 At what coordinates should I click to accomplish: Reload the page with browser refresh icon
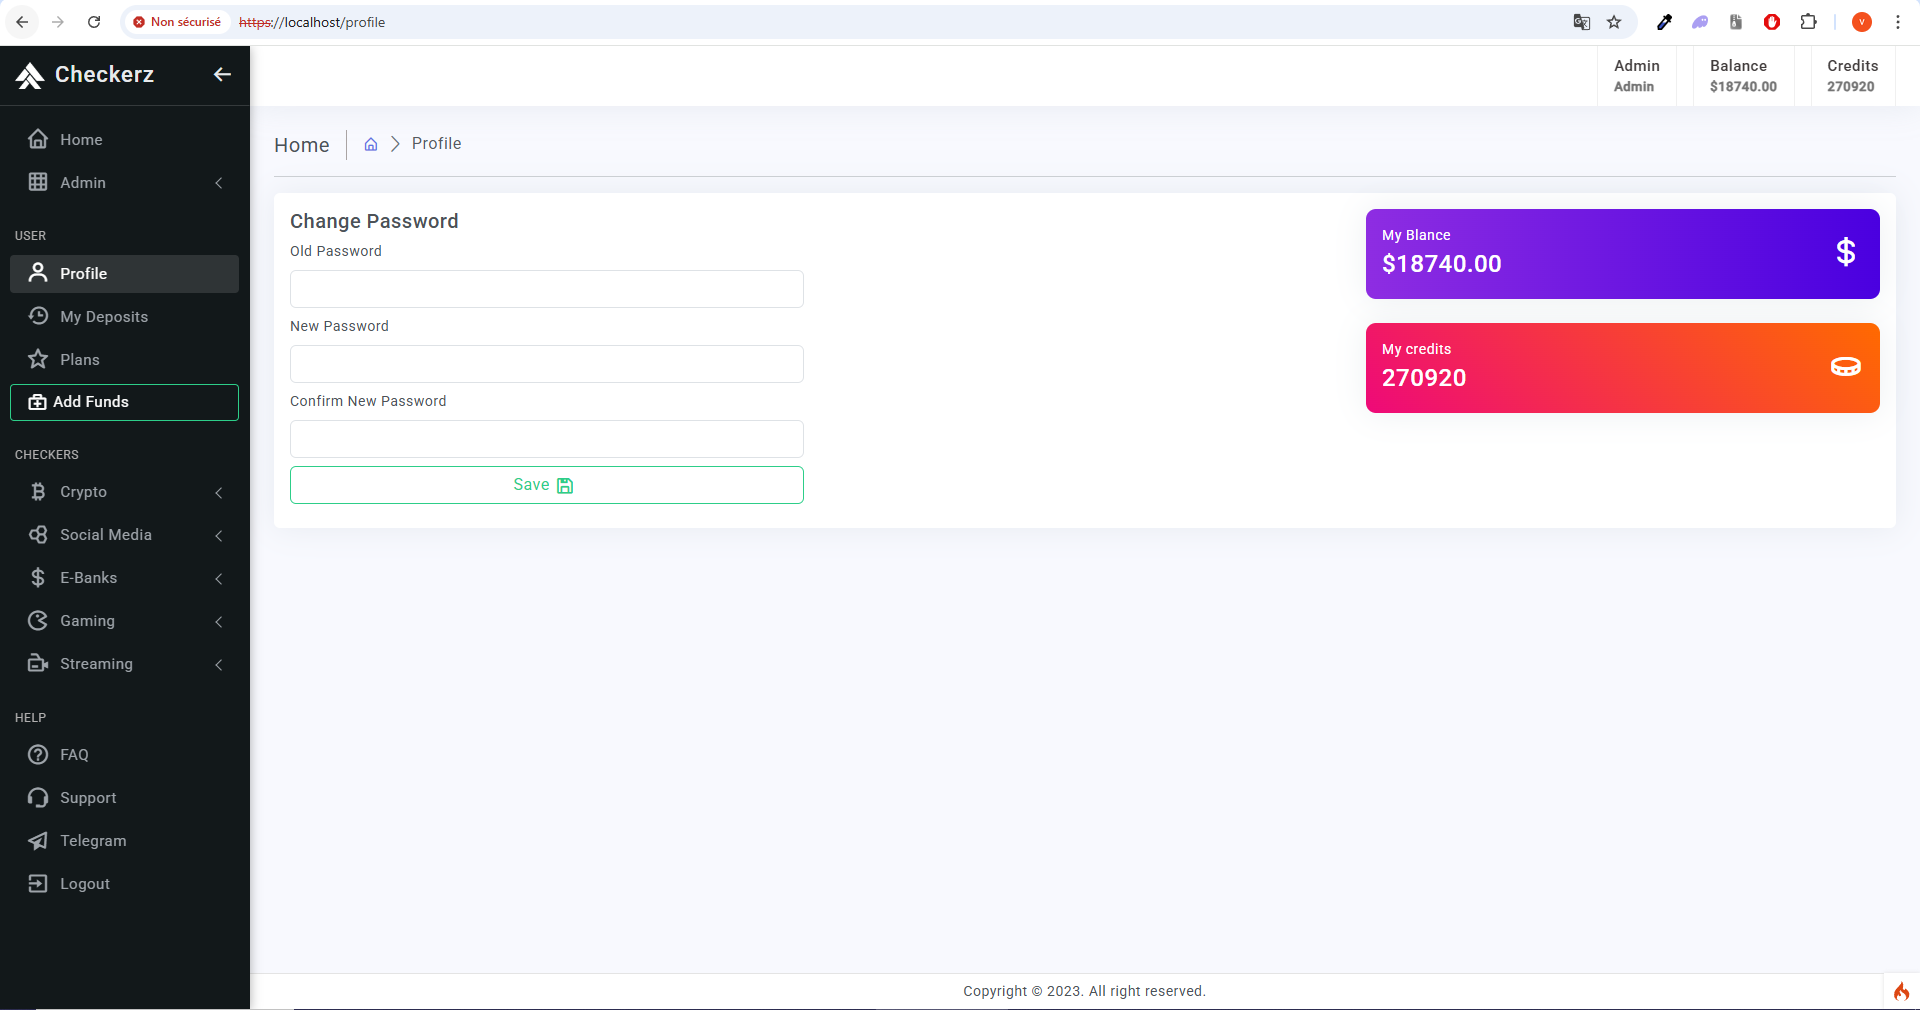(x=94, y=22)
